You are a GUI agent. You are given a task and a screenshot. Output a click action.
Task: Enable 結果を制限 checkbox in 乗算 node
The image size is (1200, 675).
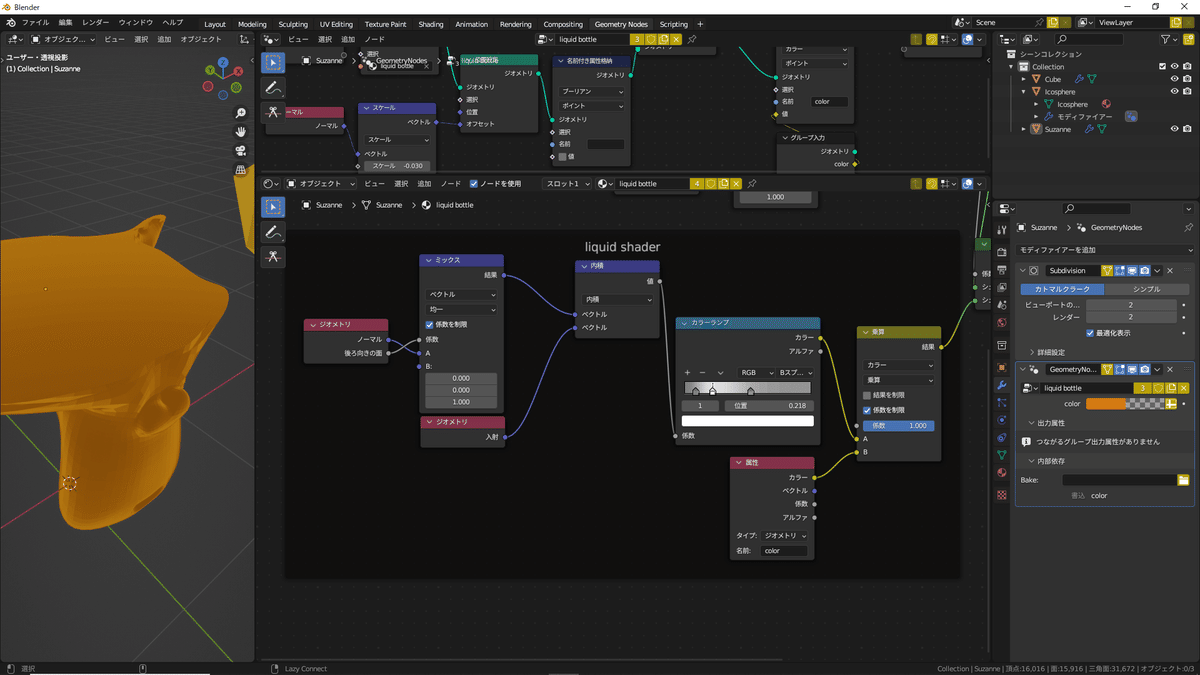867,395
